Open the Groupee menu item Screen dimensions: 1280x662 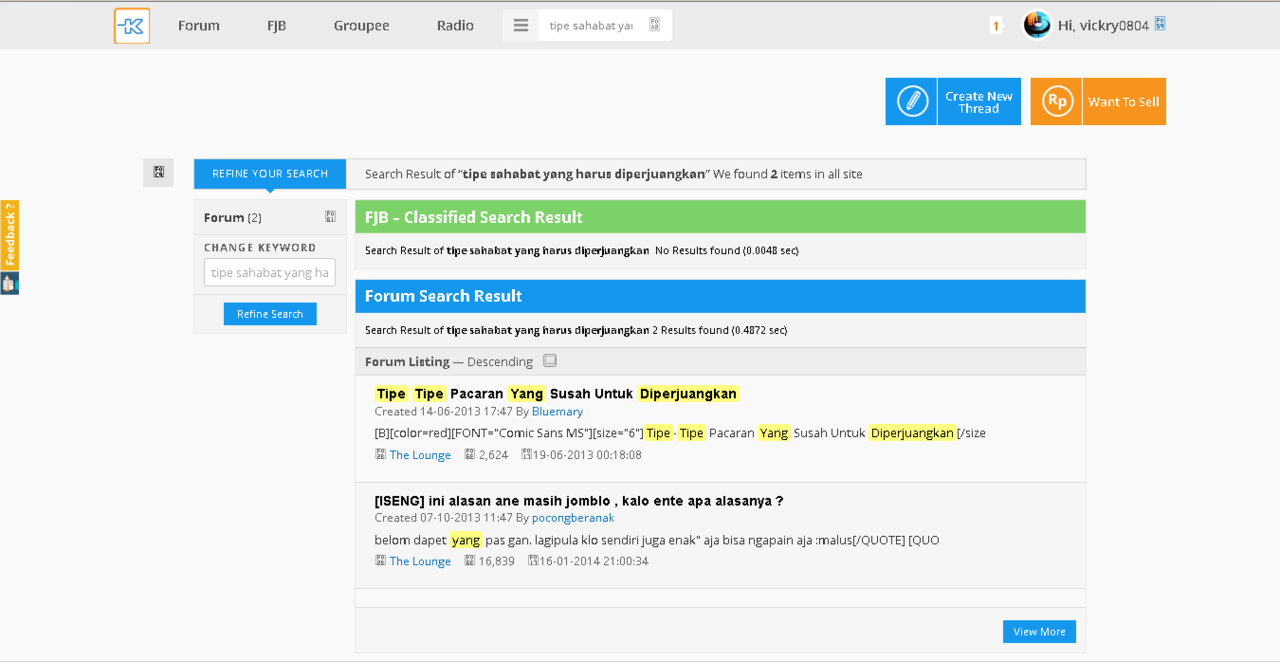(x=361, y=25)
